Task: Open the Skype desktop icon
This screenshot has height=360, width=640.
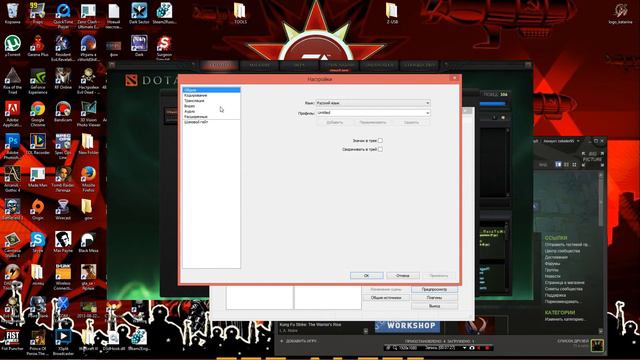Action: click(38, 242)
